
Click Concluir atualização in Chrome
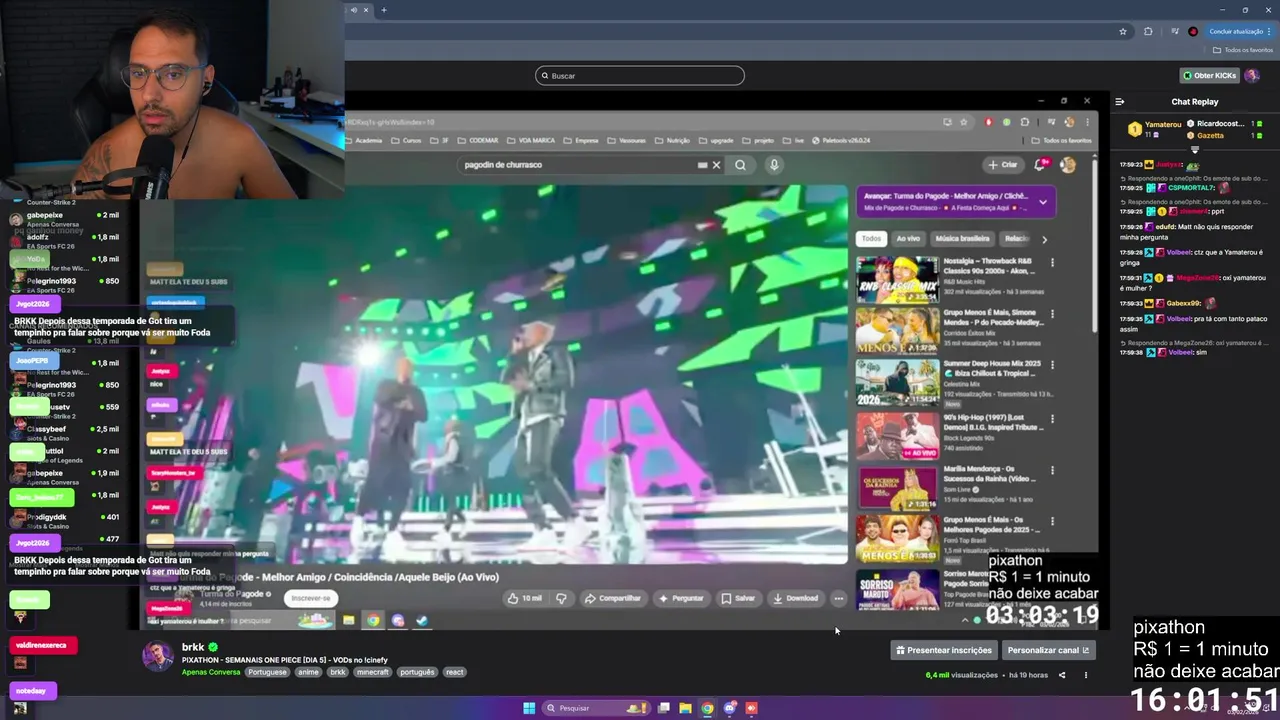(1236, 31)
